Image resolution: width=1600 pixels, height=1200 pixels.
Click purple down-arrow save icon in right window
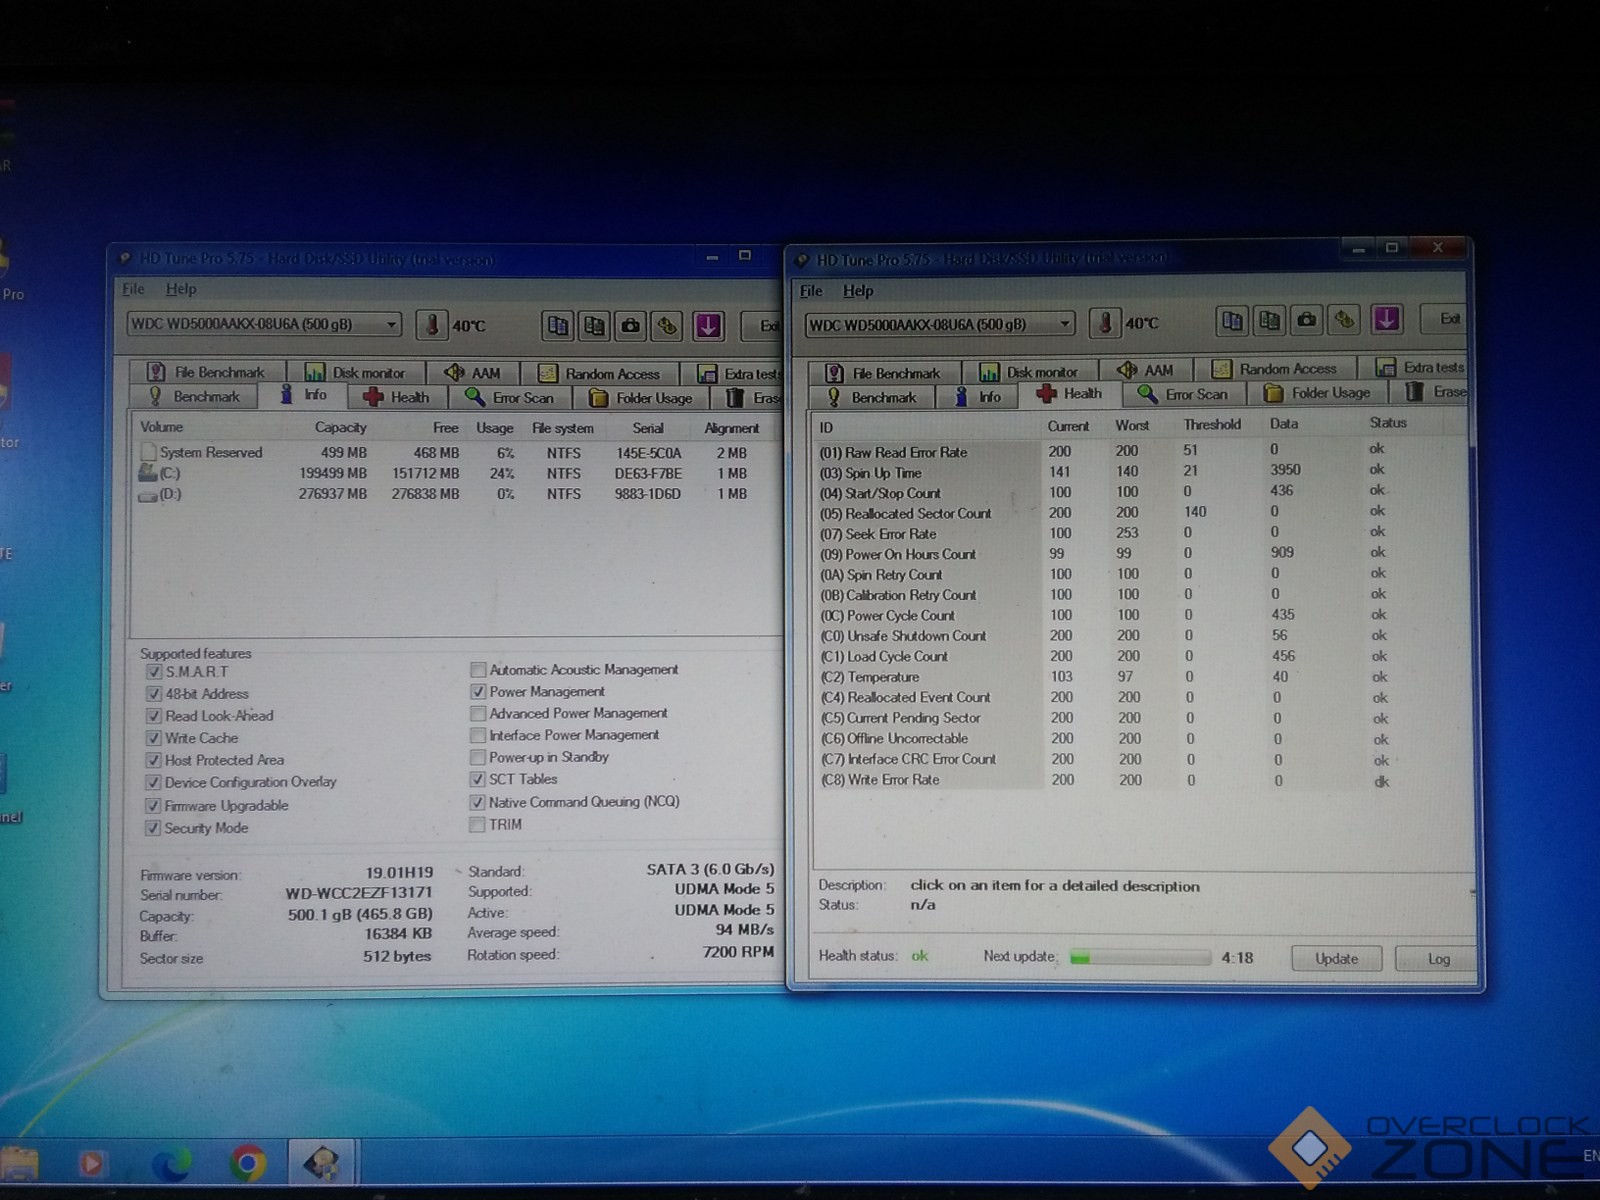[x=1386, y=320]
